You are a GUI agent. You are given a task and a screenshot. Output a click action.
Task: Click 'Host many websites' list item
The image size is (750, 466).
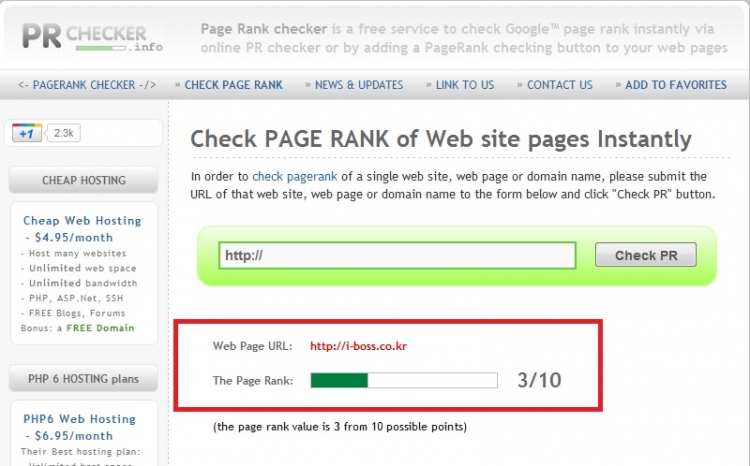coord(77,253)
